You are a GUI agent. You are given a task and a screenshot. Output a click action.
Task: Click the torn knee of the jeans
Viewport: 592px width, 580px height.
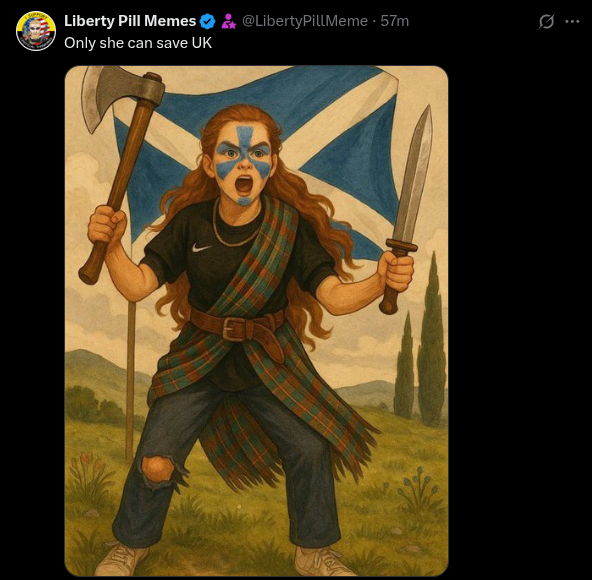coord(159,468)
